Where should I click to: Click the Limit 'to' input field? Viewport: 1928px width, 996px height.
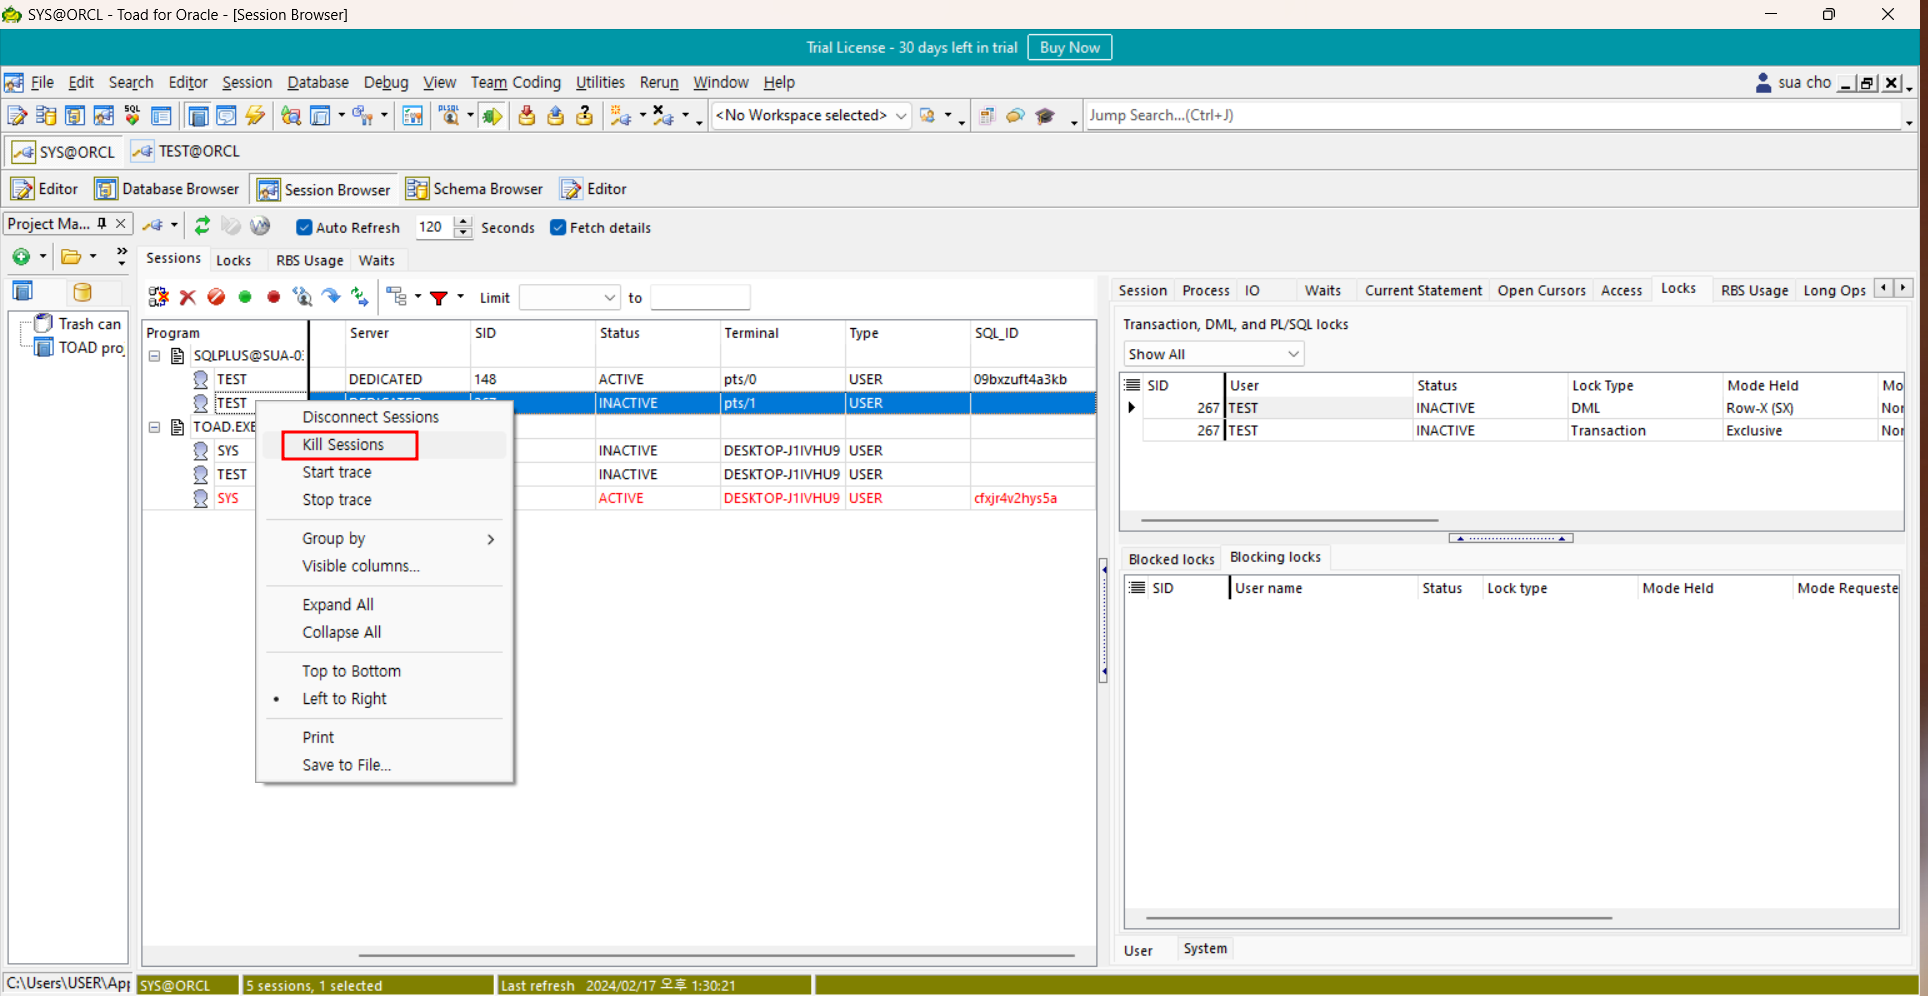pyautogui.click(x=700, y=298)
